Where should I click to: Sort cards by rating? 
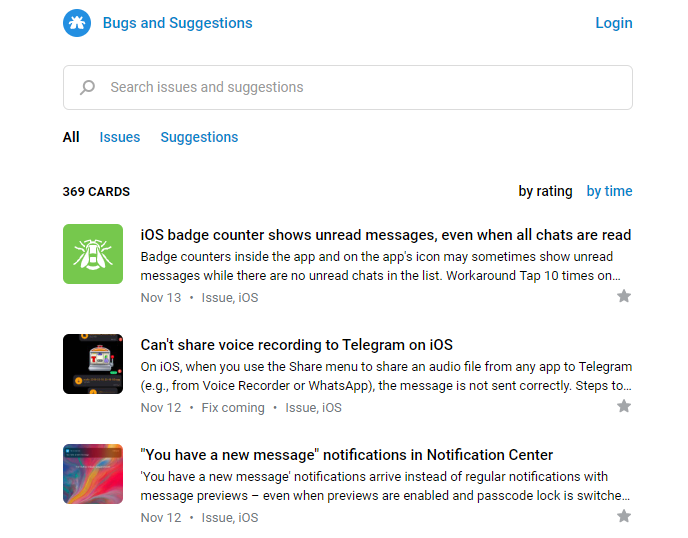pos(545,191)
